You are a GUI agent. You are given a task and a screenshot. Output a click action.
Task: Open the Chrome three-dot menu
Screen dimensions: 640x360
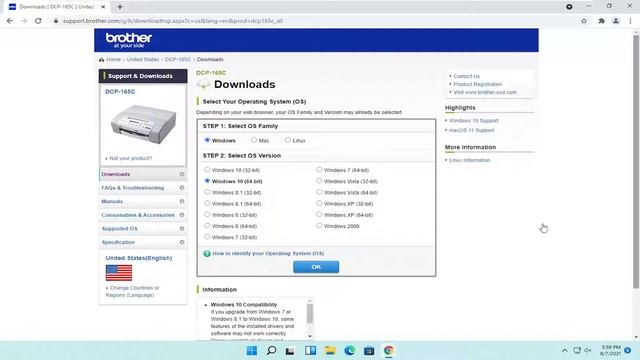[630, 21]
